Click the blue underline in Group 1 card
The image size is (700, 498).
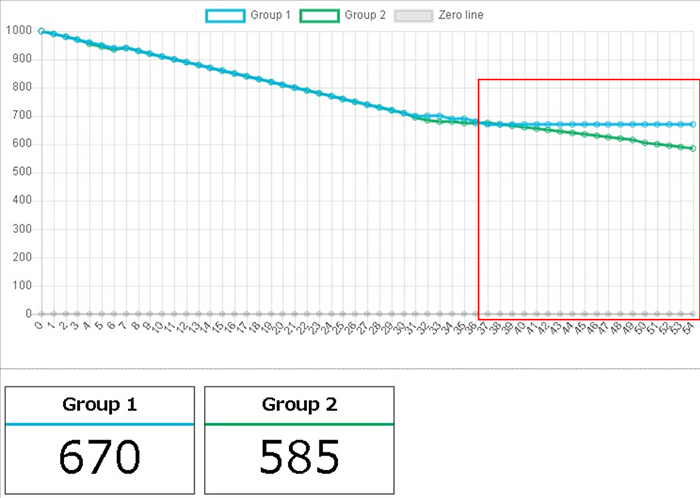point(100,425)
